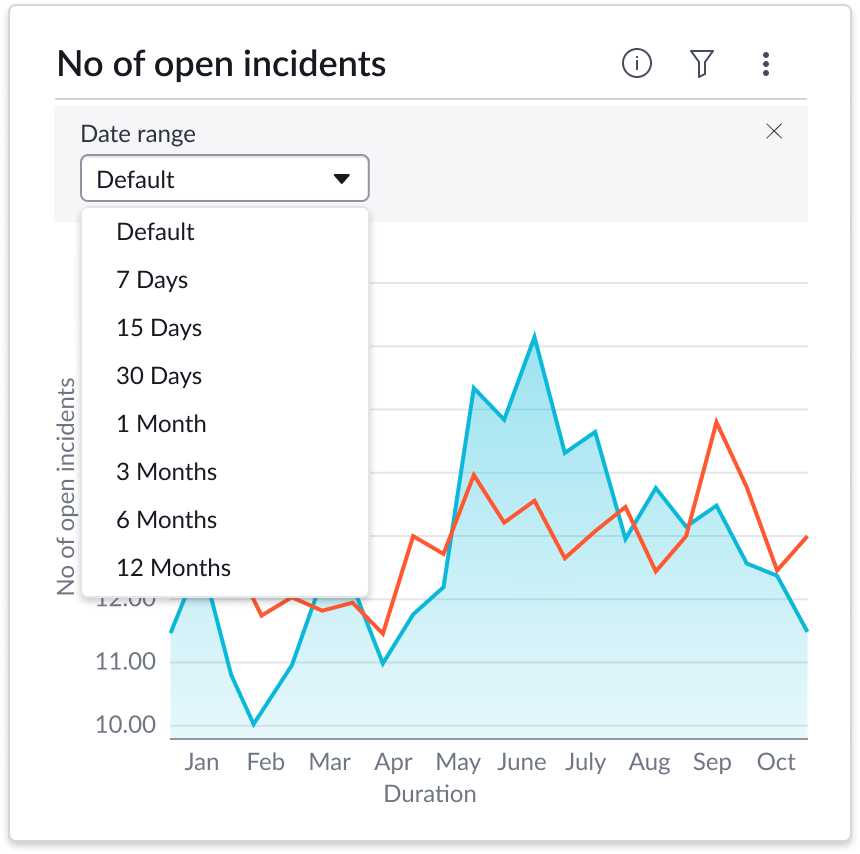The image size is (860, 854).
Task: Select 15 Days date range option
Action: (159, 328)
